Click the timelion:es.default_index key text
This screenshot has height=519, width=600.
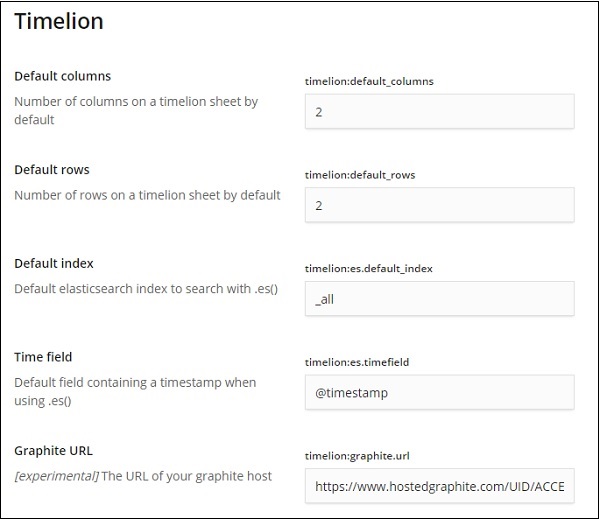[368, 268]
